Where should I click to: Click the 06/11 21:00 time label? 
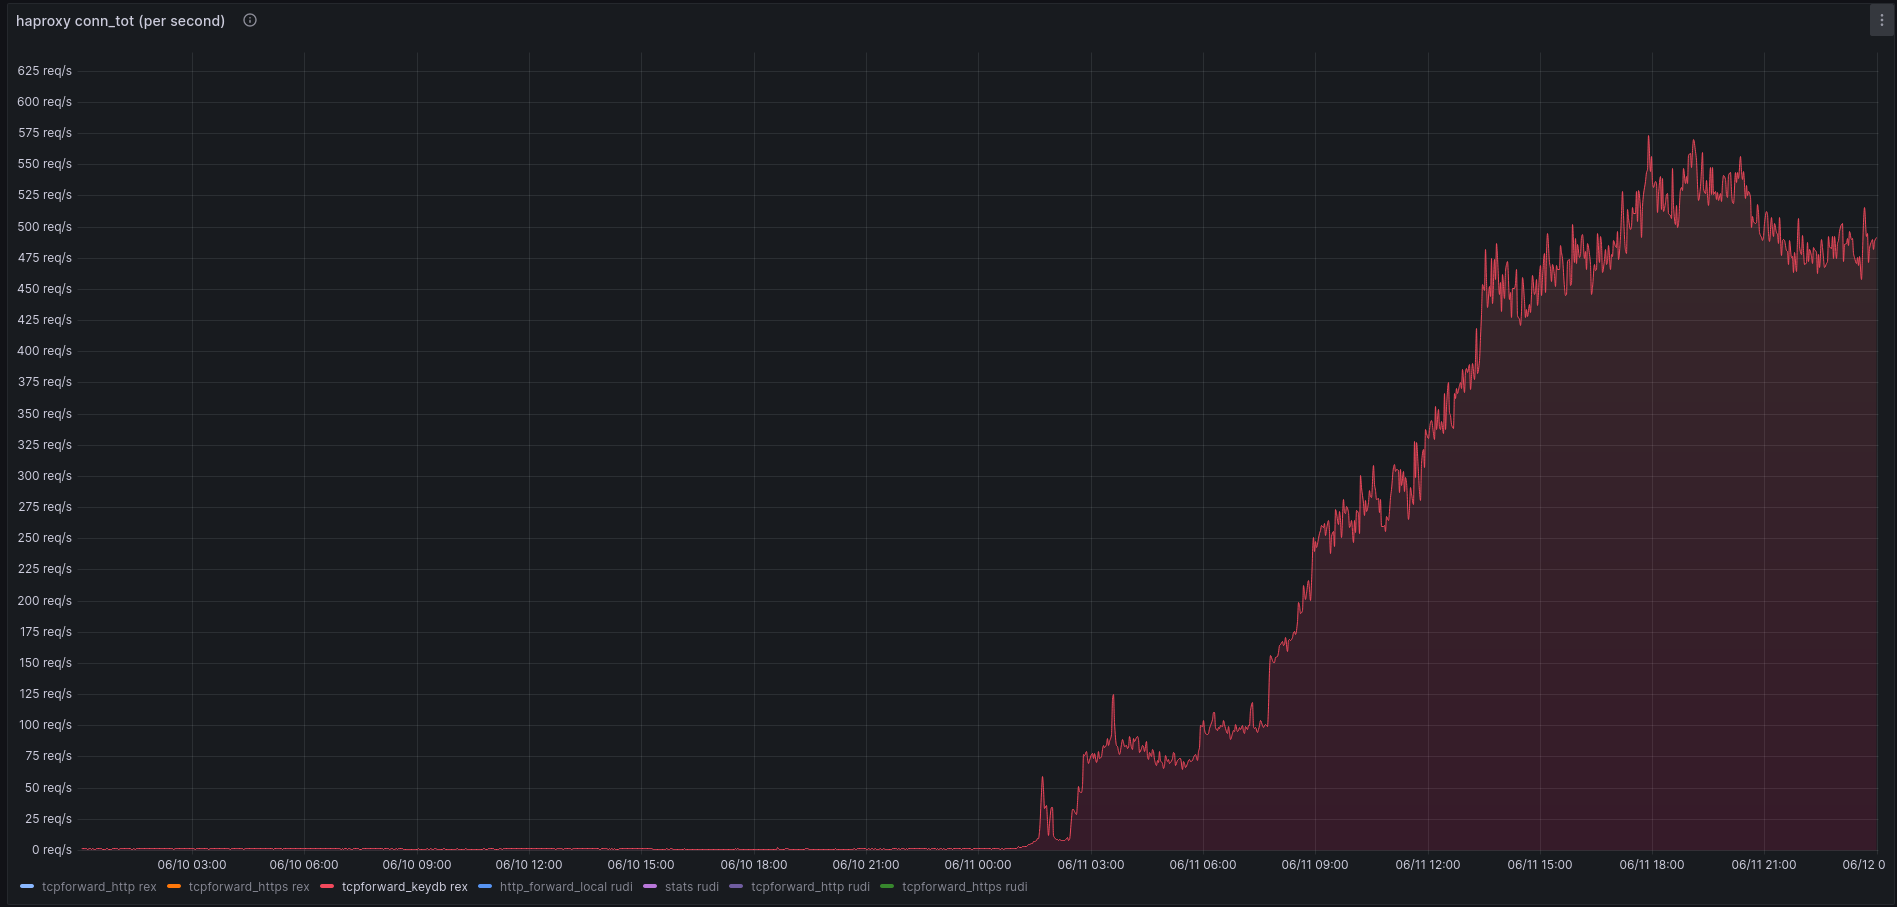pos(1764,865)
